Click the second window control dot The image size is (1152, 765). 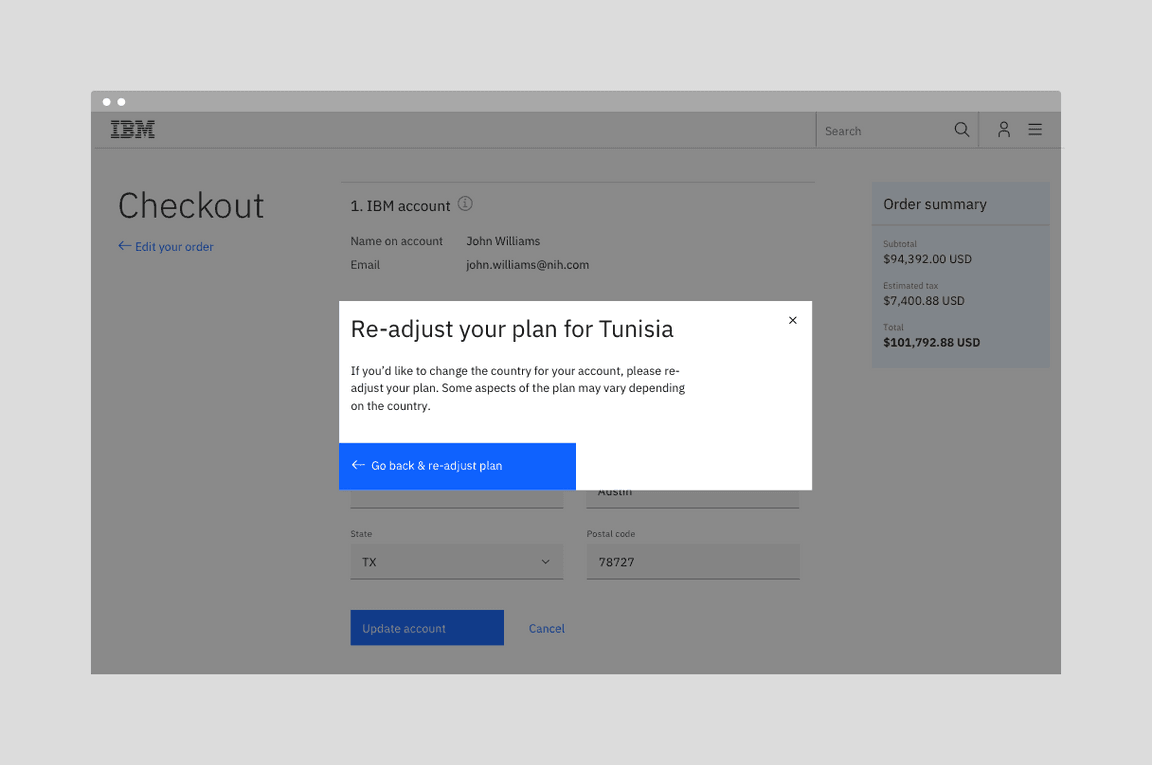coord(122,102)
